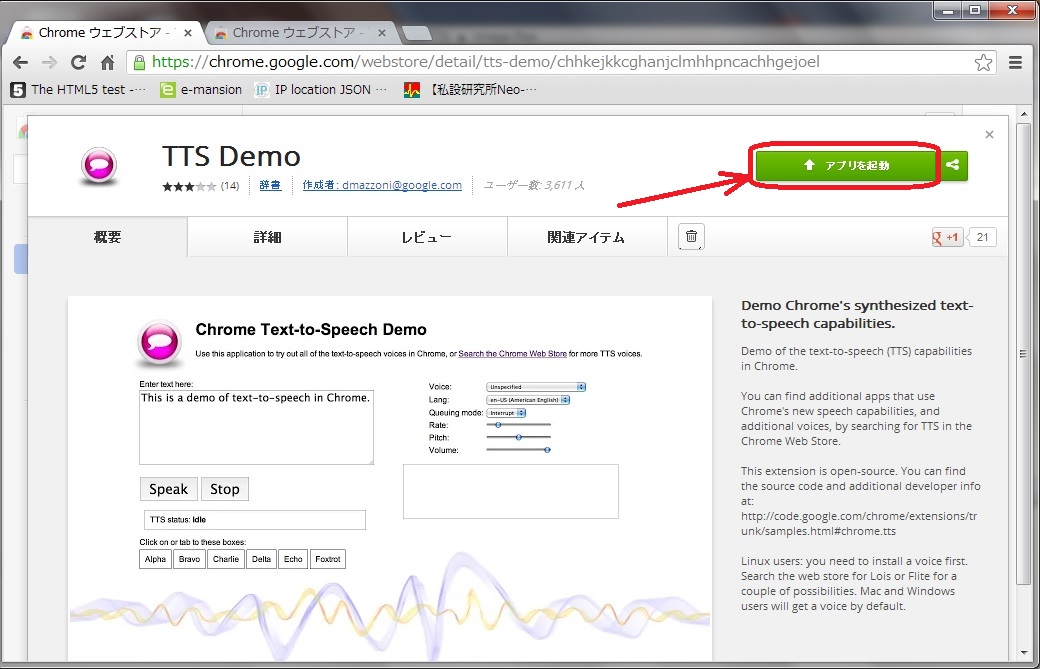Click the Alpha box in the screenshot
This screenshot has height=669, width=1040.
pos(155,559)
